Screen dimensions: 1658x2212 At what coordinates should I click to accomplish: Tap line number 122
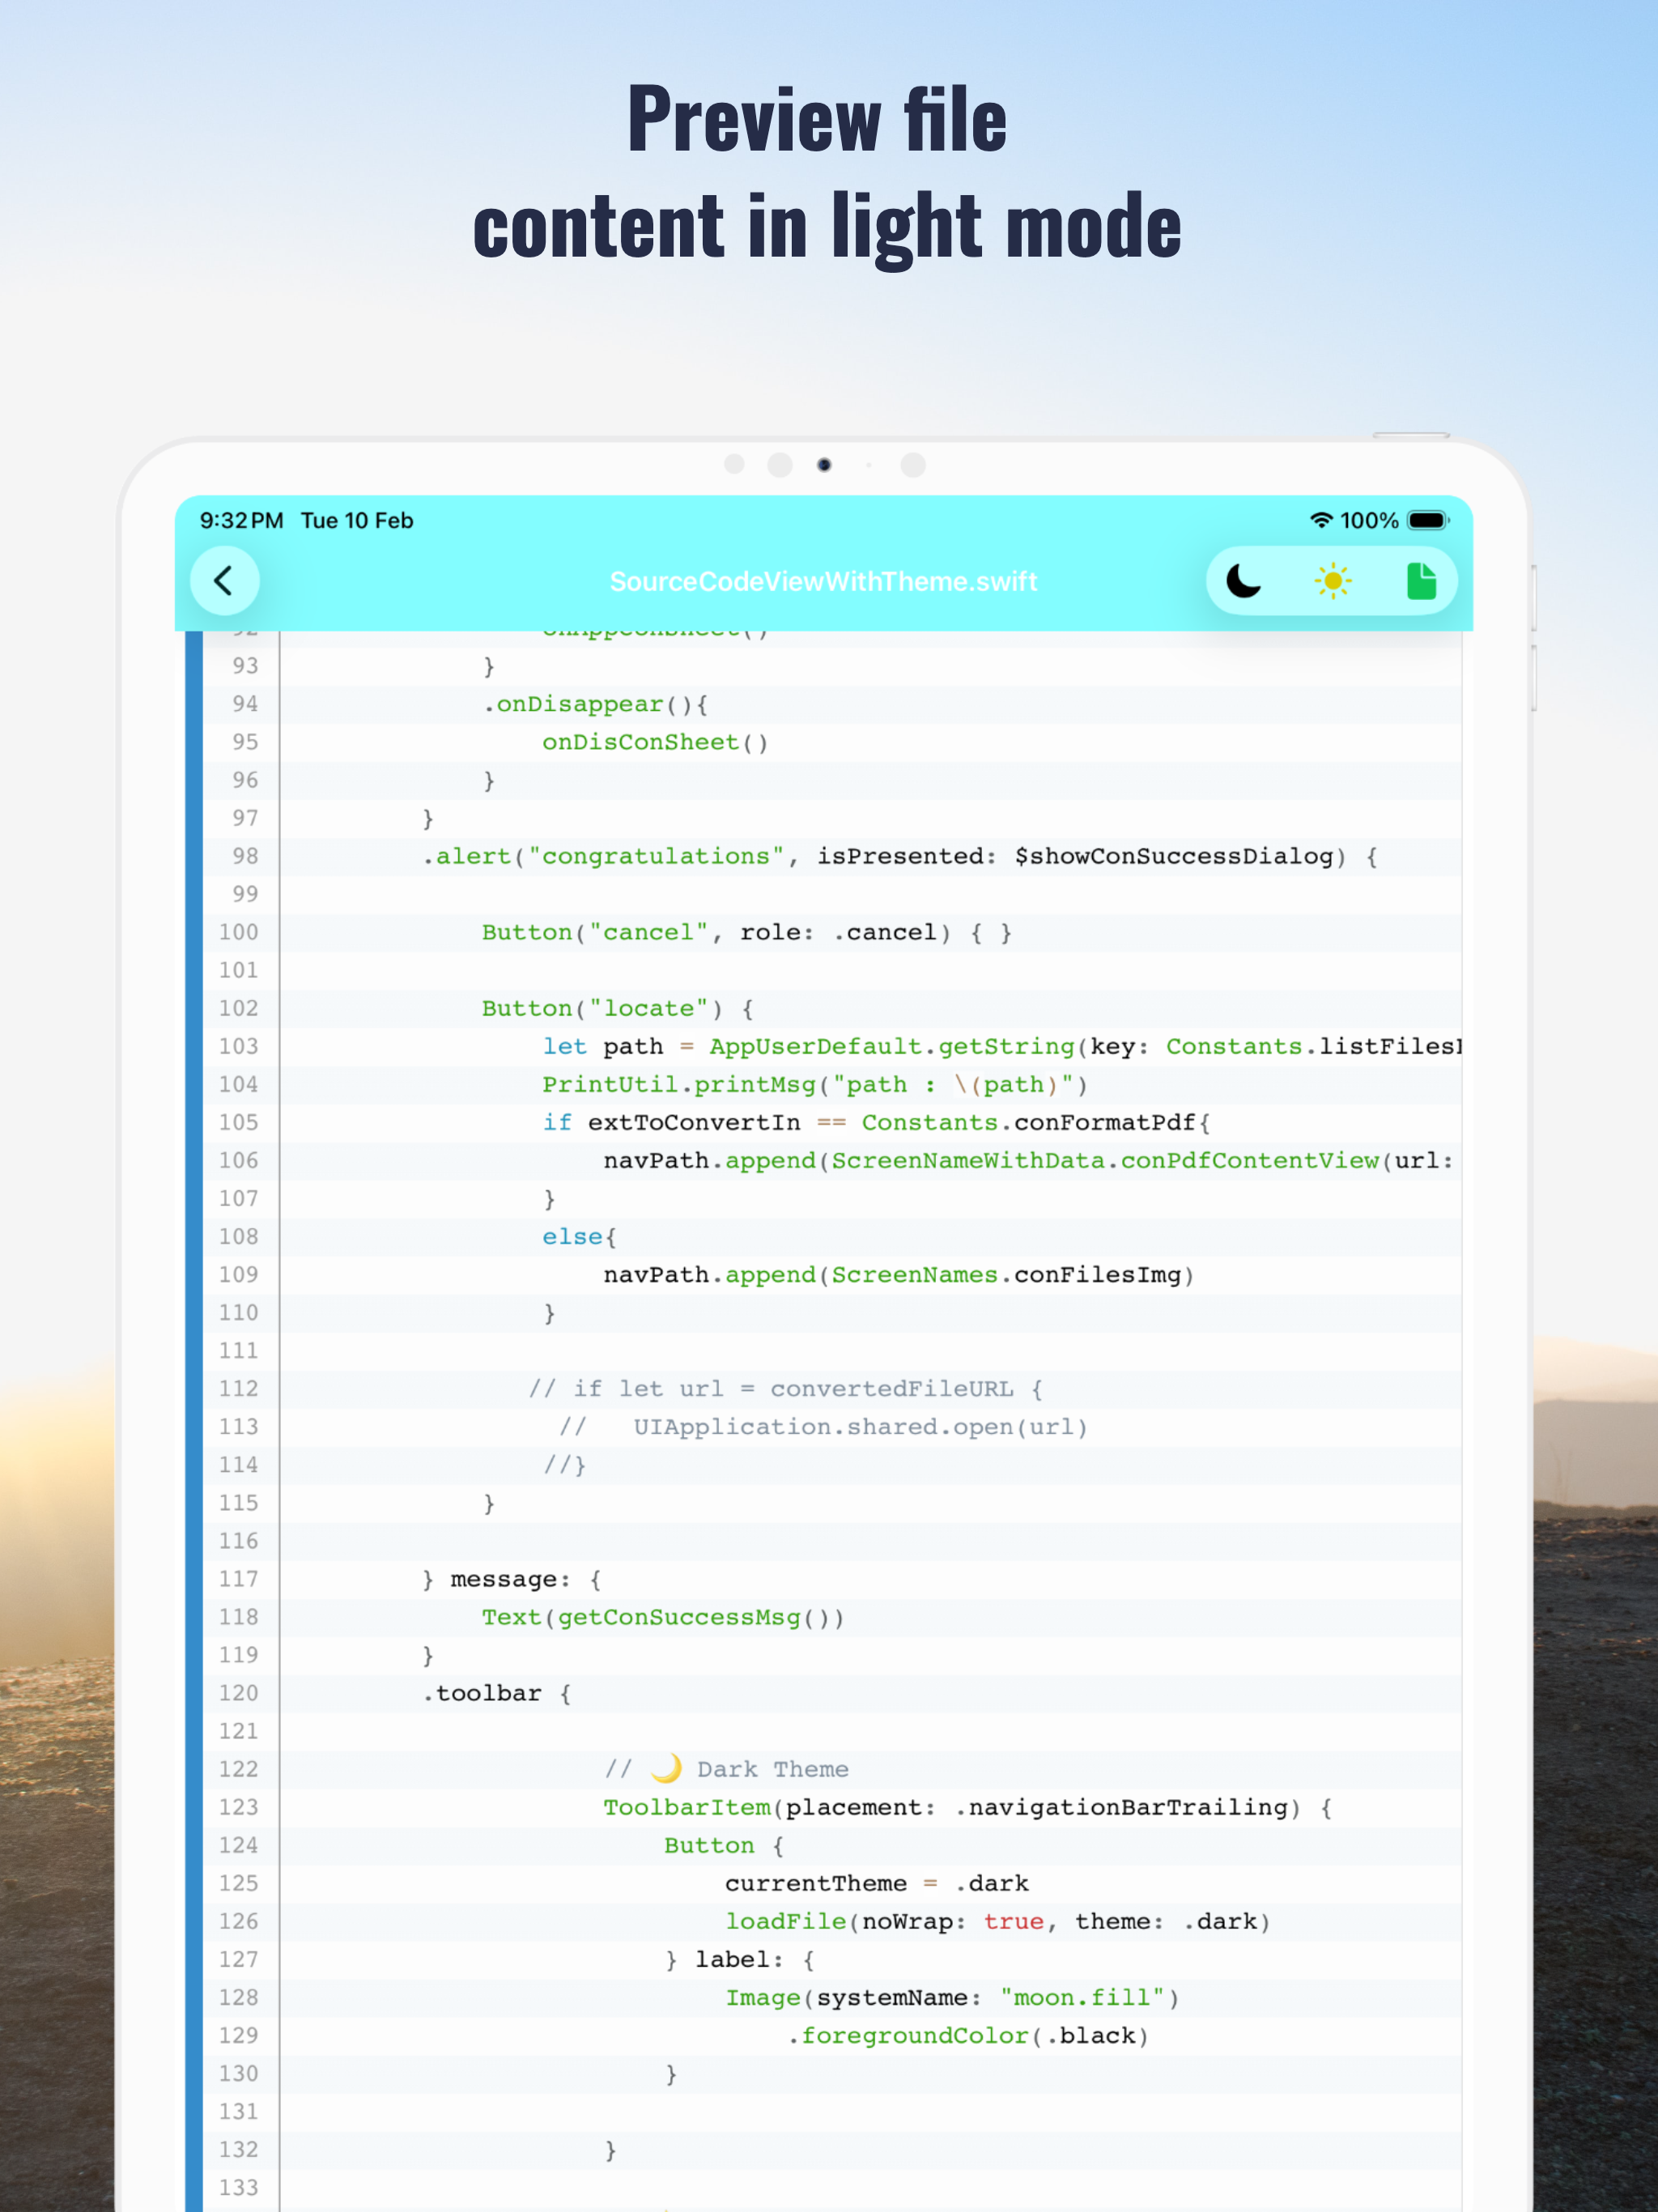point(238,1769)
